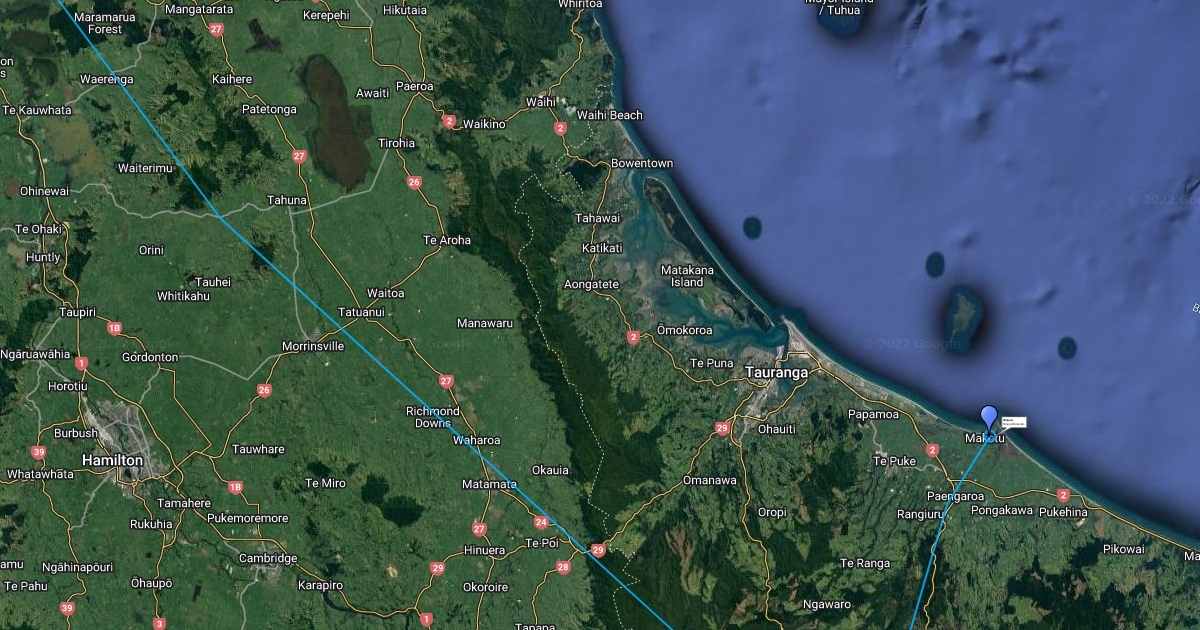Click highway 1 shield near Ngāruawāhia
This screenshot has height=630, width=1200.
[x=80, y=363]
